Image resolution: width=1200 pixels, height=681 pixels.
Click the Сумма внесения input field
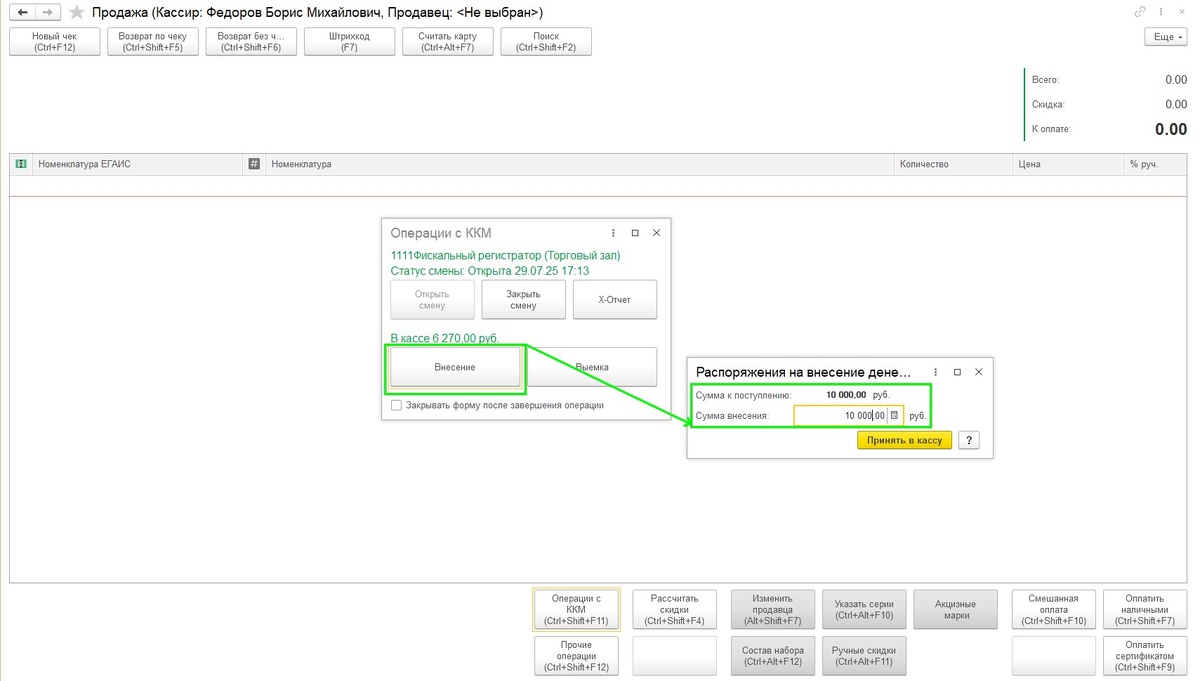tap(840, 414)
